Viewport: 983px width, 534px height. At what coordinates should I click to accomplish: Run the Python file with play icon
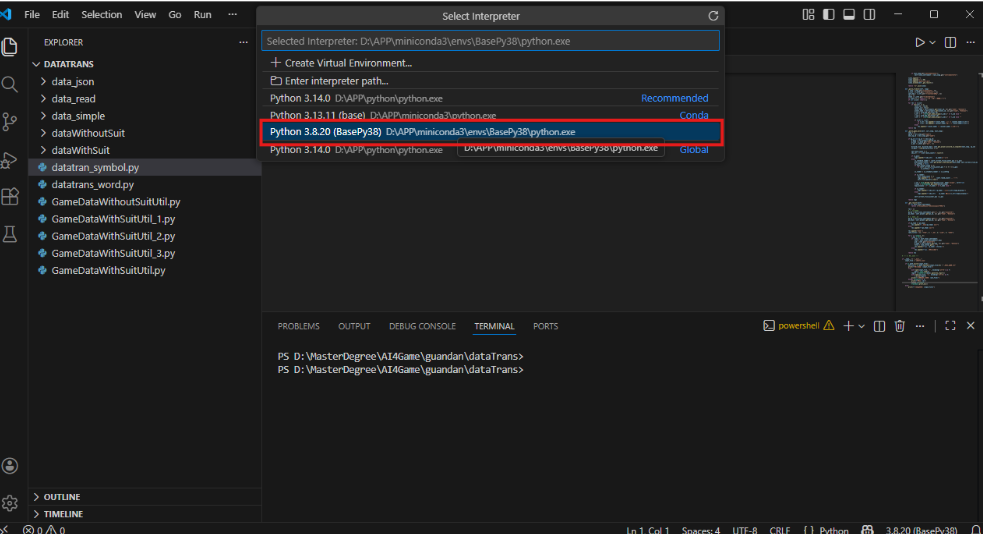point(919,42)
